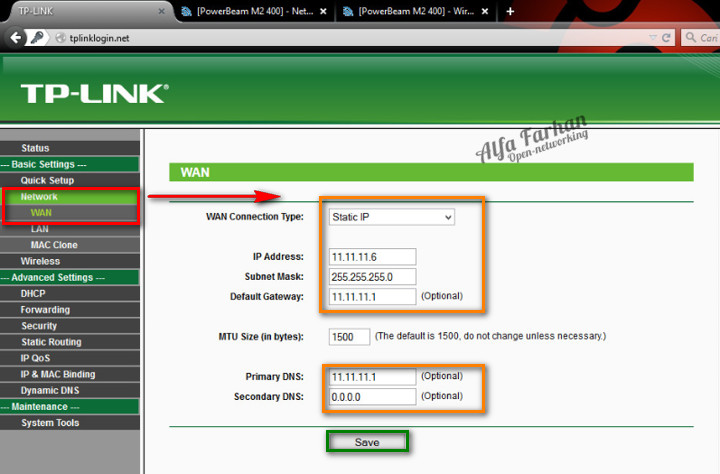This screenshot has width=720, height=474.
Task: Click the Basic Settings section header
Action: pyautogui.click(x=70, y=164)
